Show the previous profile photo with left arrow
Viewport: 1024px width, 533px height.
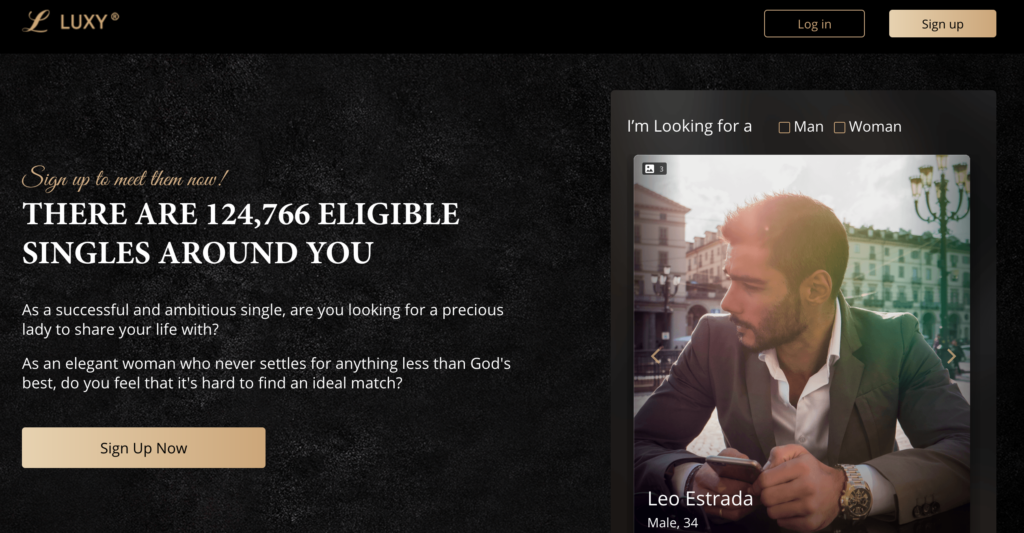[656, 355]
